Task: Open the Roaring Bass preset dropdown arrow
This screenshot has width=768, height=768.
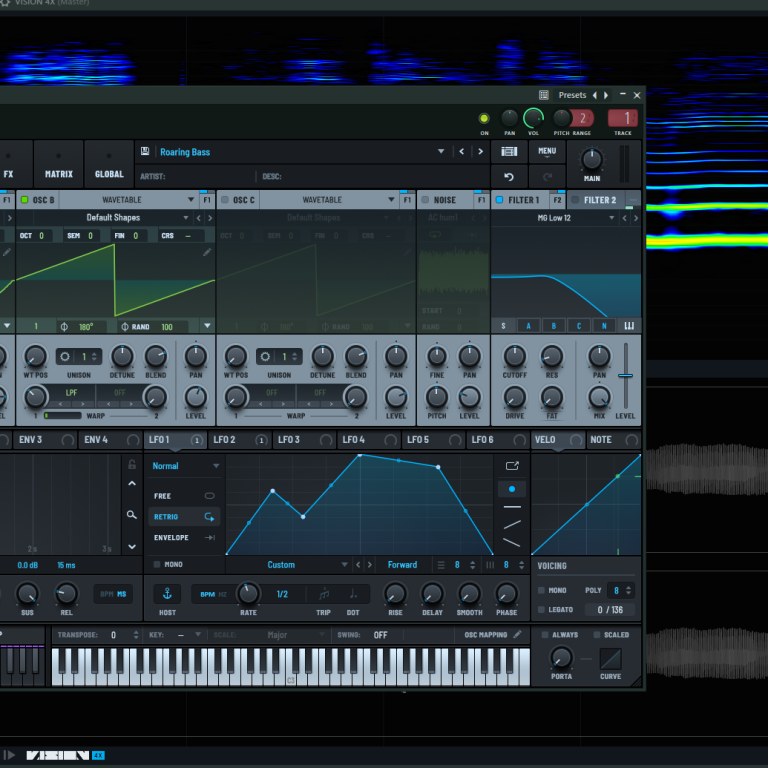Action: (x=441, y=152)
